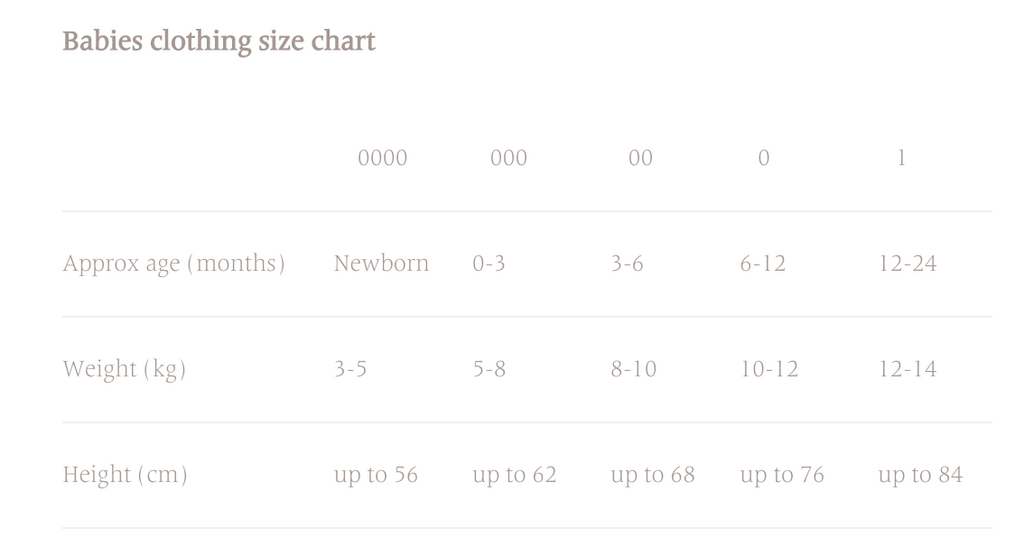Select the 12-14 kg weight cell
The width and height of the screenshot is (1024, 556).
click(908, 369)
